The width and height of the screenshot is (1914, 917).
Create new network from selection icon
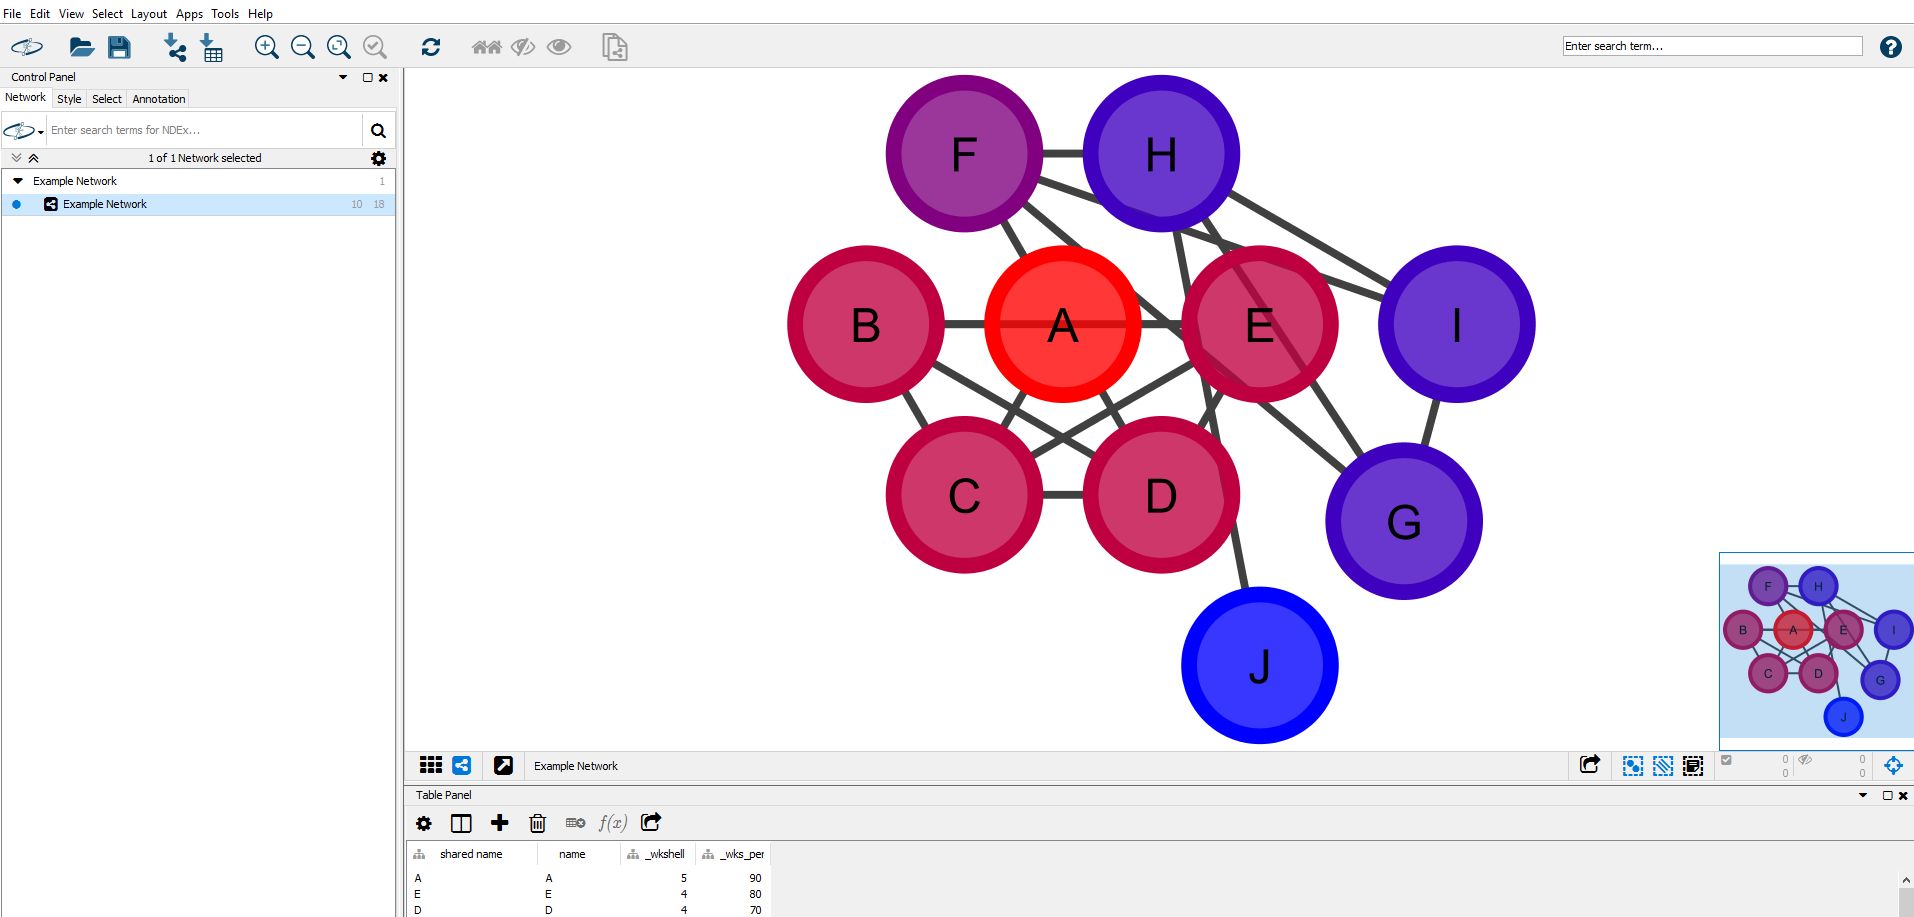click(x=615, y=47)
